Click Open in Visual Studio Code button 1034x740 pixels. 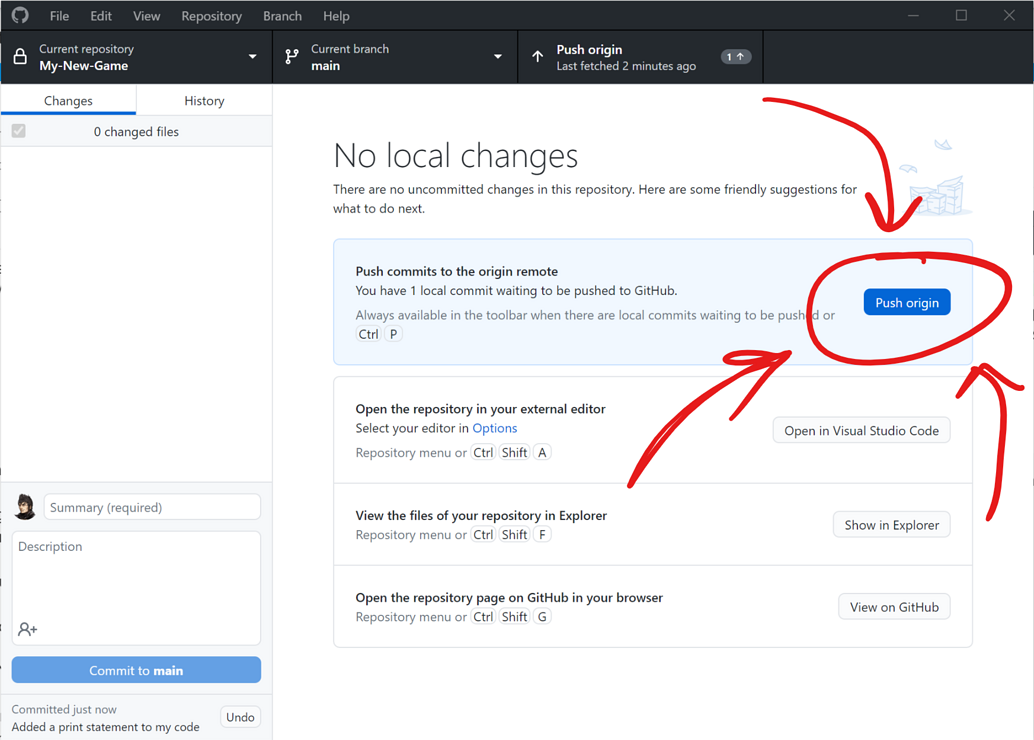click(x=861, y=430)
